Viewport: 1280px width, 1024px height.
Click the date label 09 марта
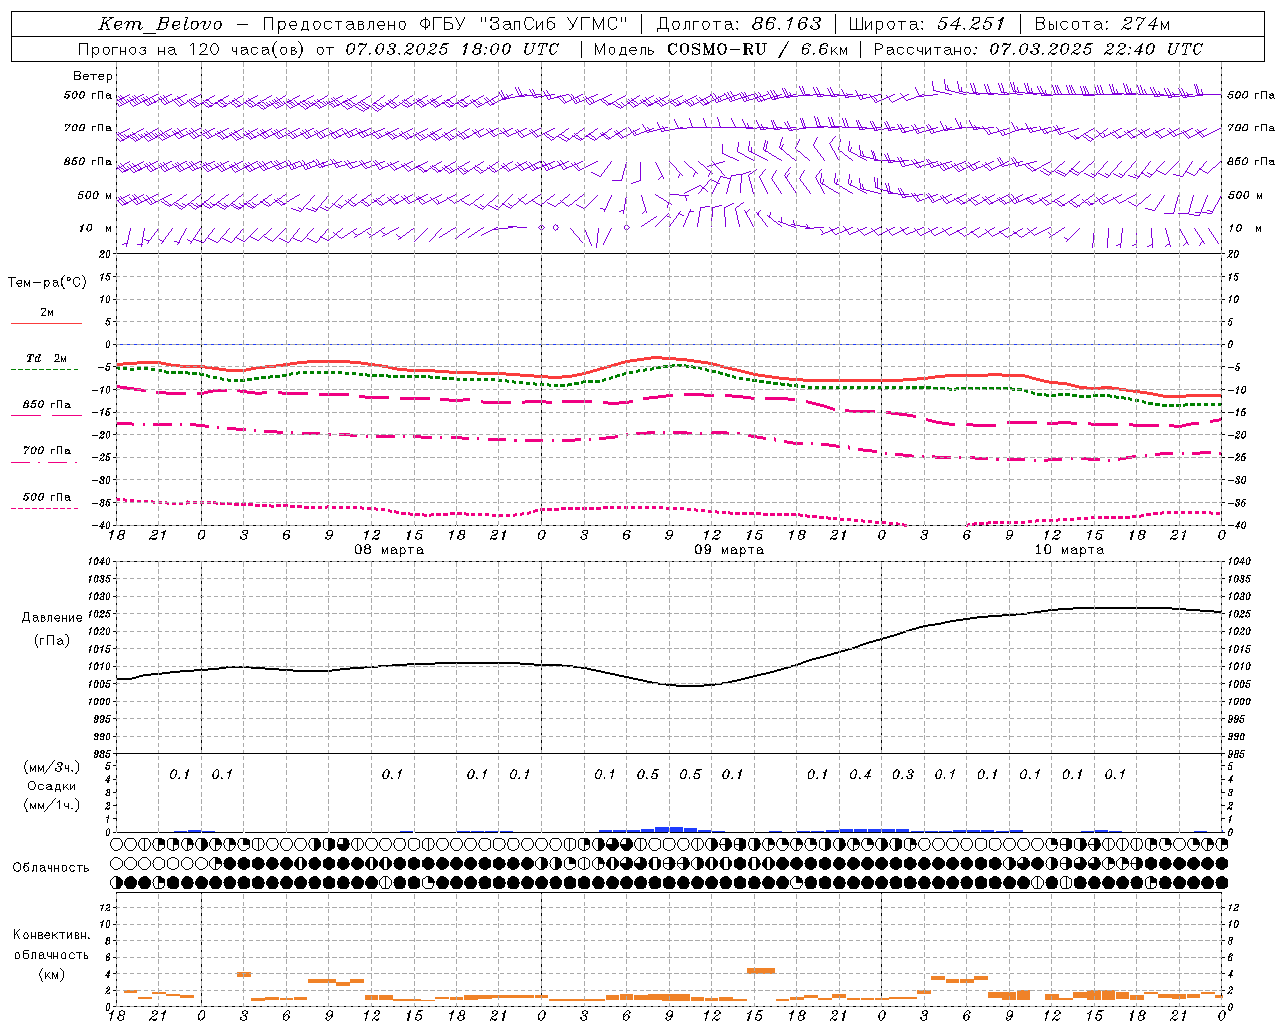click(729, 550)
